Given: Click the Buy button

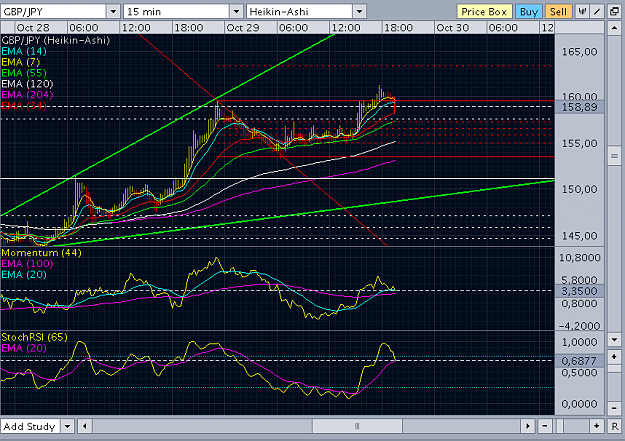Looking at the screenshot, I should (529, 12).
